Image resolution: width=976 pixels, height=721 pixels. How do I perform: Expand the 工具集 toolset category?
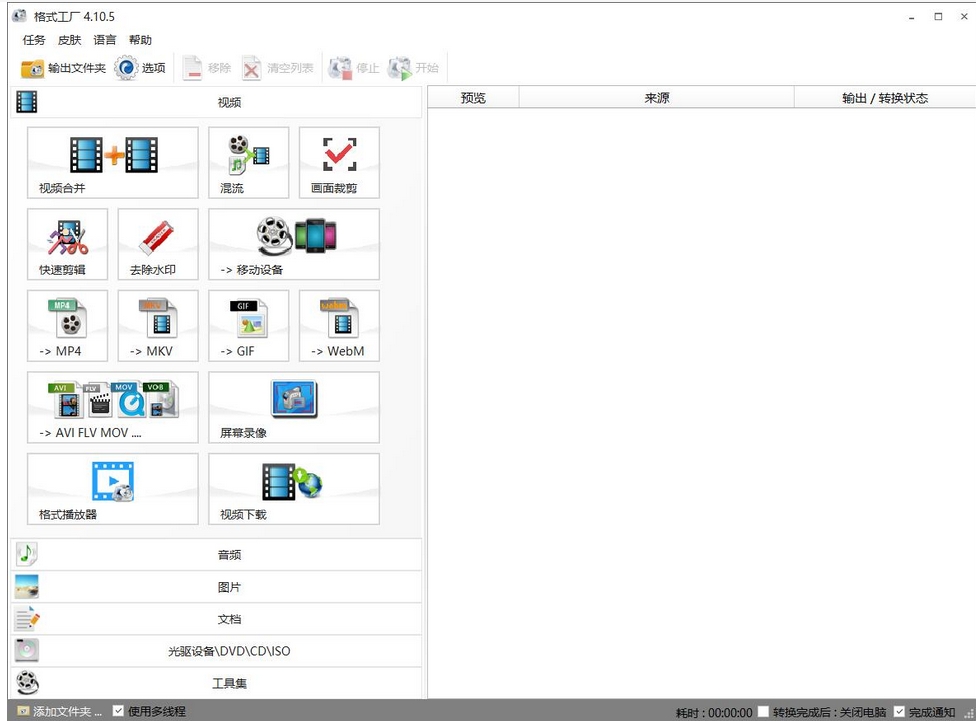216,683
